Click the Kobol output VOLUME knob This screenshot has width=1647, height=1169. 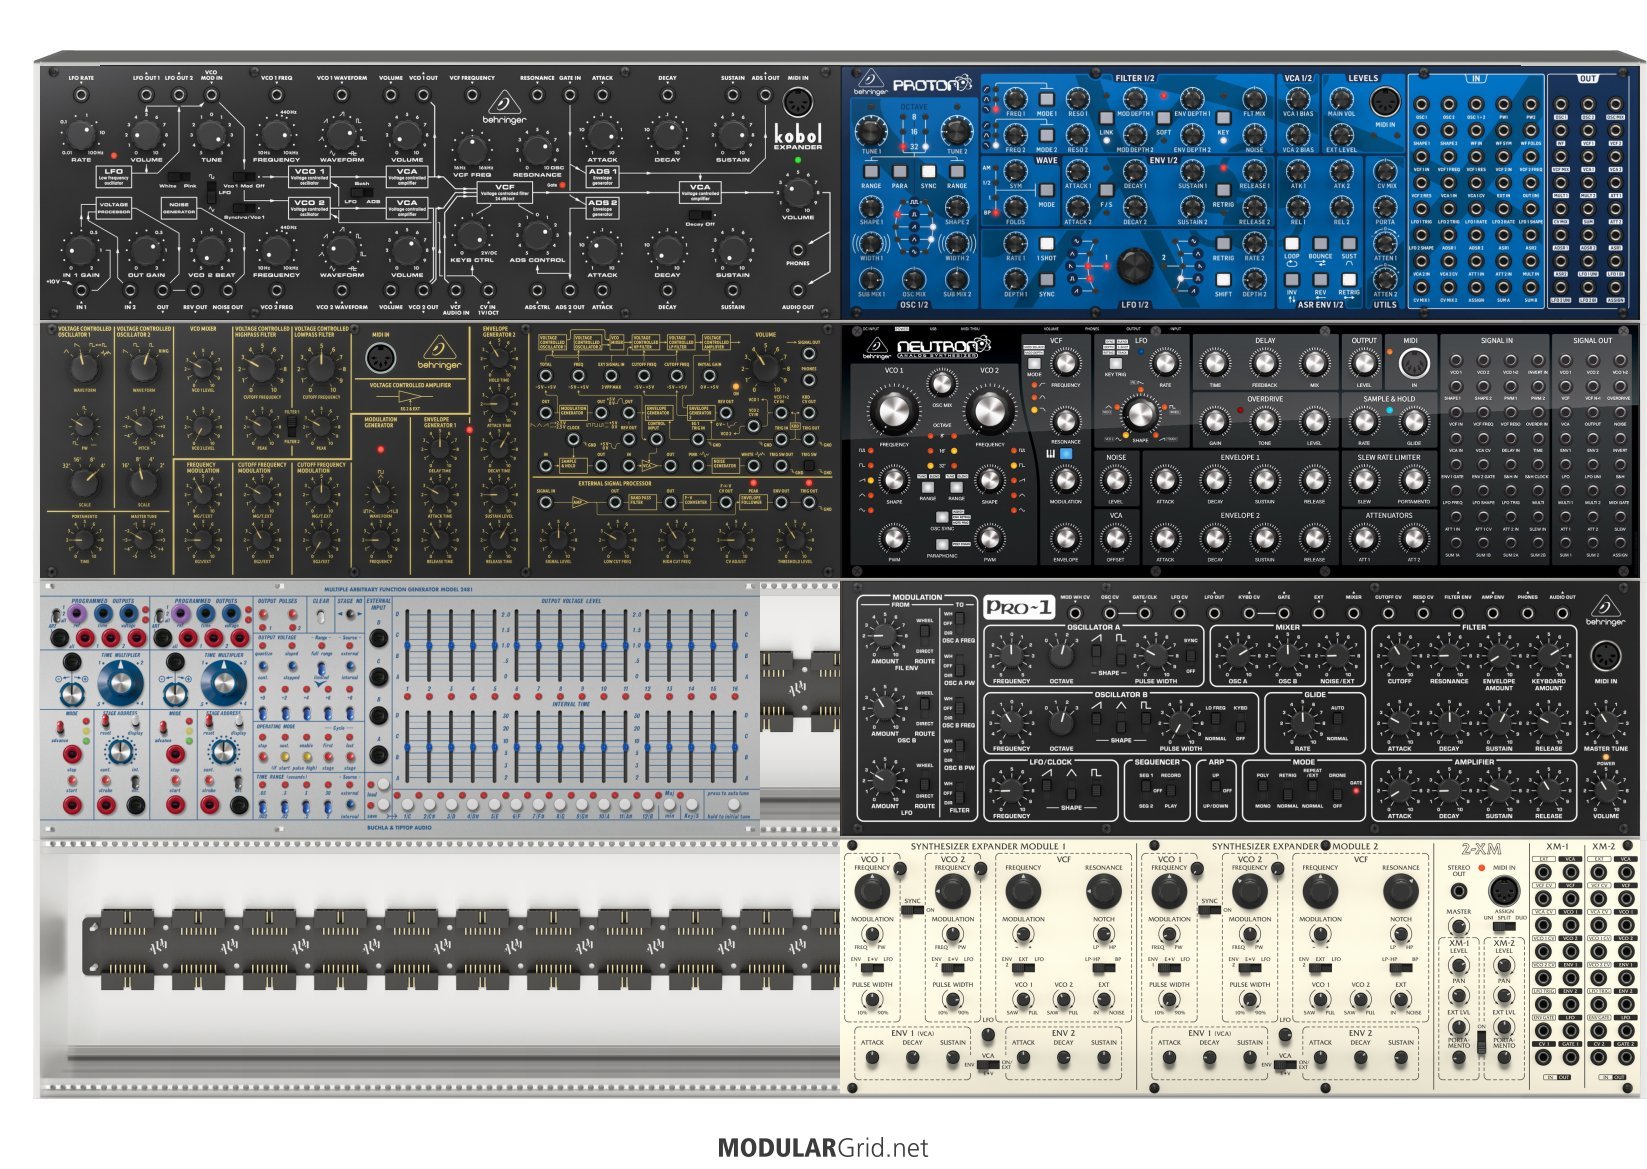tap(797, 192)
